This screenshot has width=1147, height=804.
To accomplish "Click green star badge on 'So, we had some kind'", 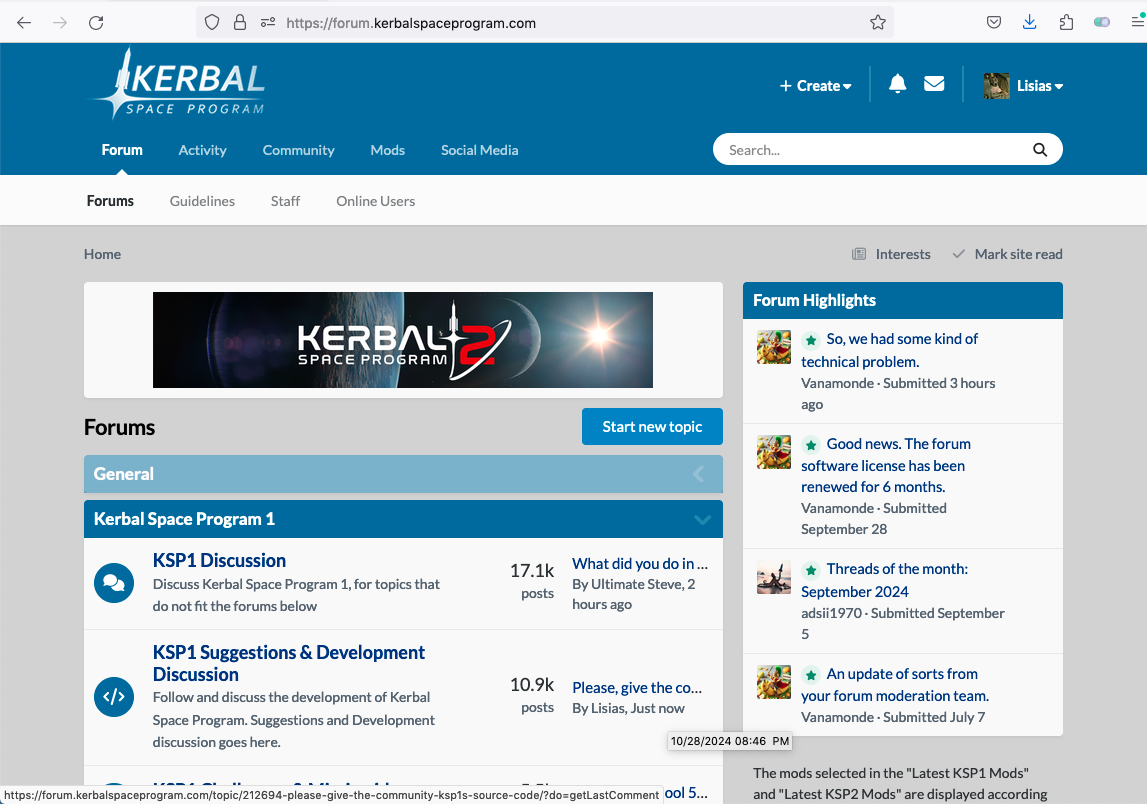I will tap(811, 340).
